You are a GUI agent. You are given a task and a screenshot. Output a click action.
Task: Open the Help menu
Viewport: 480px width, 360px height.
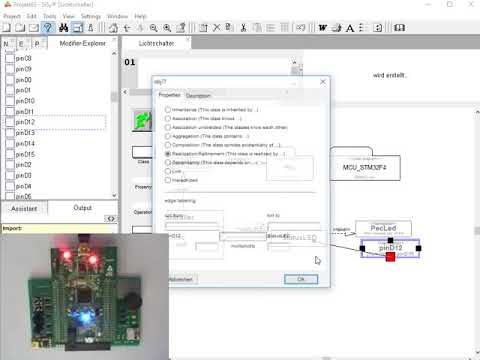[x=140, y=16]
